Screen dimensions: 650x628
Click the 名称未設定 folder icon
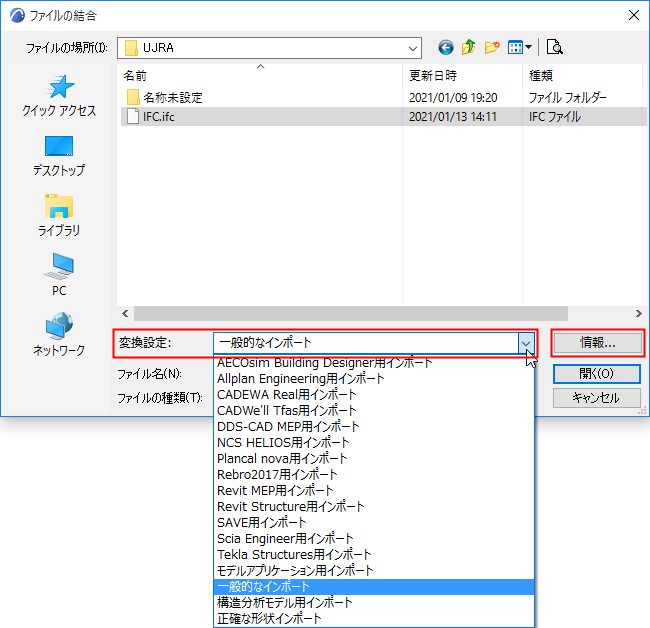point(133,97)
